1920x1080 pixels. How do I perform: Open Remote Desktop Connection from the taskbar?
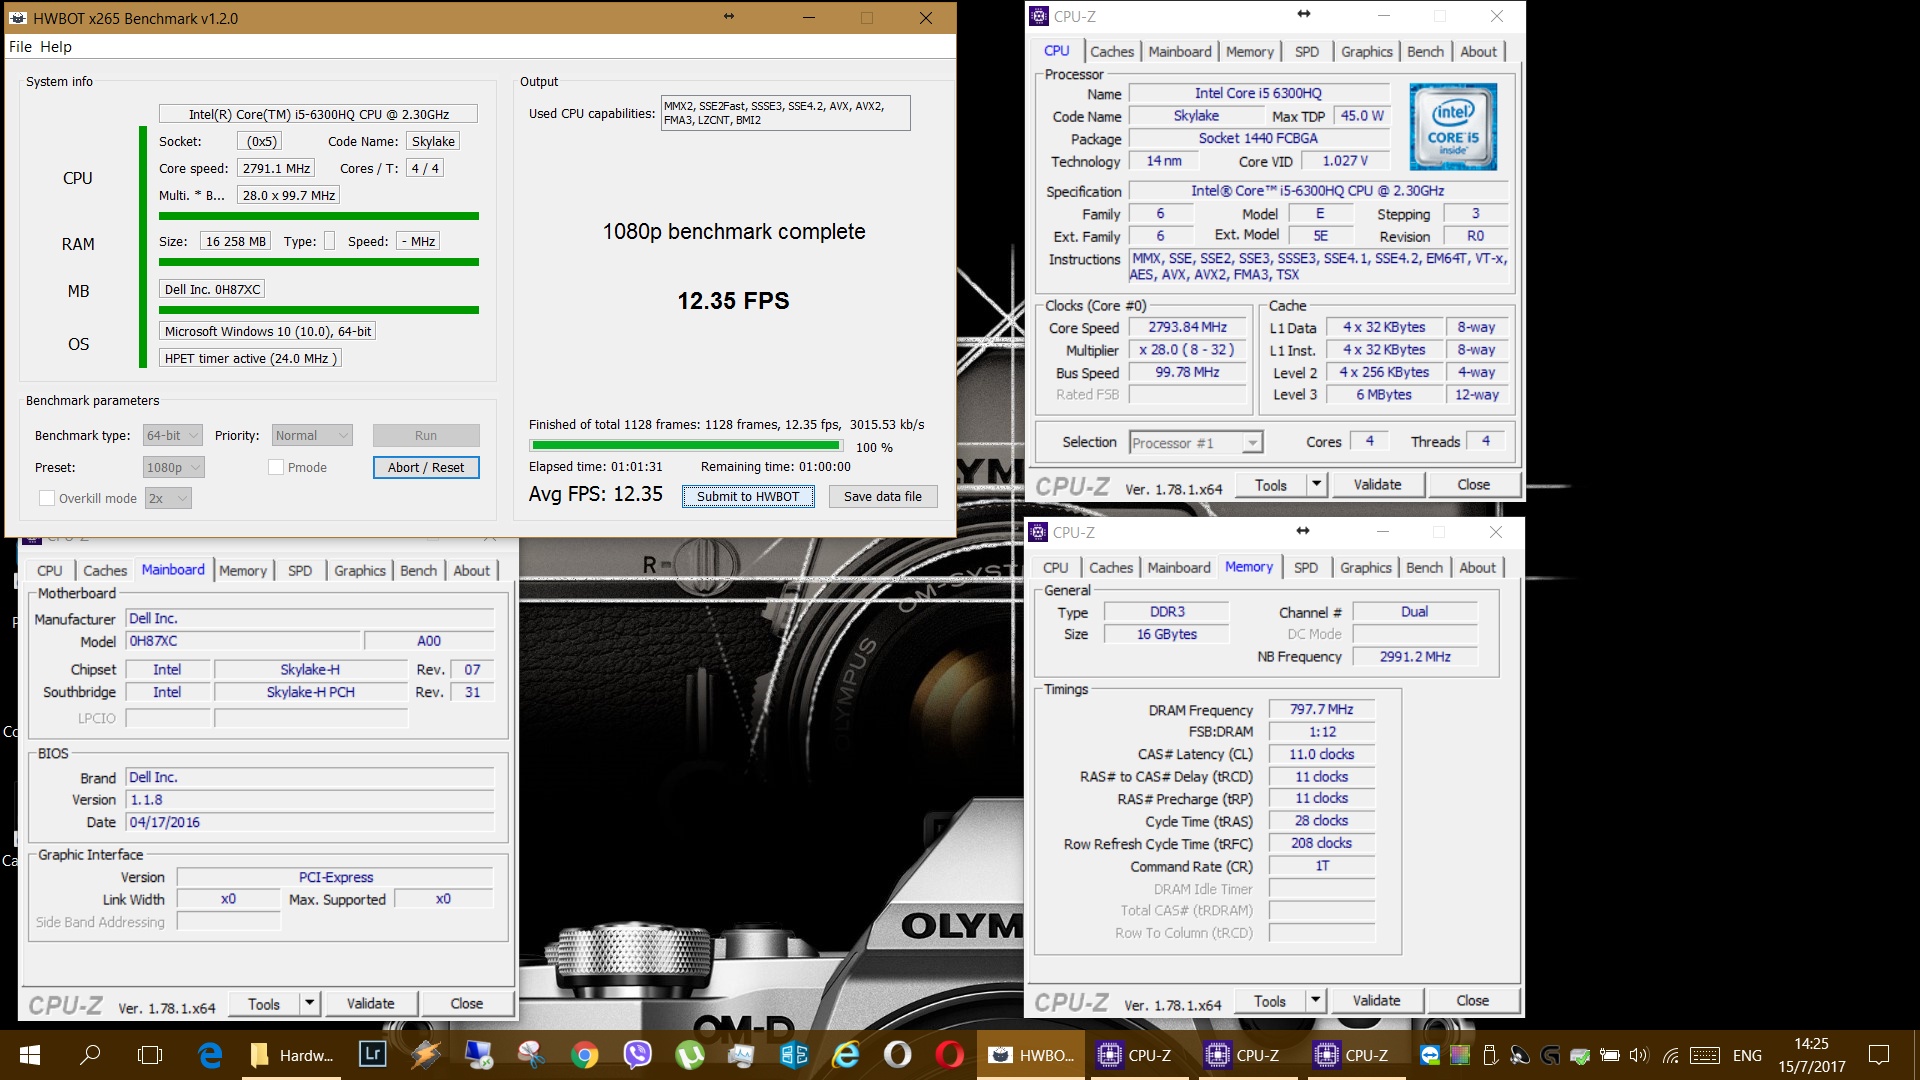(478, 1054)
